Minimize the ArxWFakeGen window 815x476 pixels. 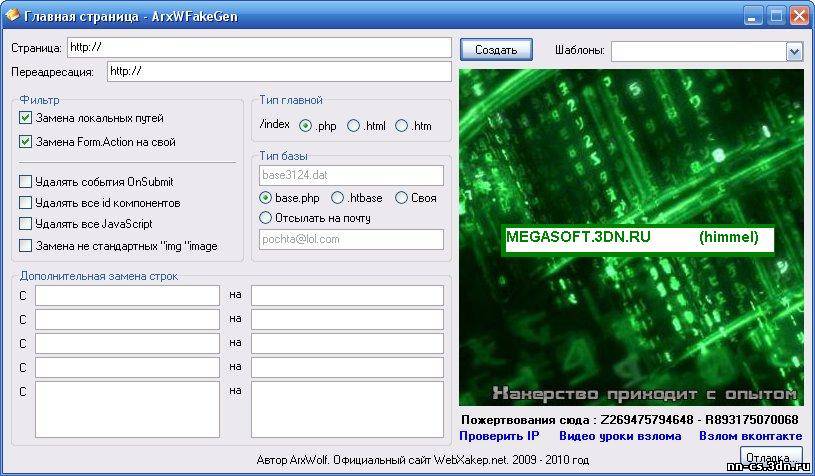[x=752, y=16]
